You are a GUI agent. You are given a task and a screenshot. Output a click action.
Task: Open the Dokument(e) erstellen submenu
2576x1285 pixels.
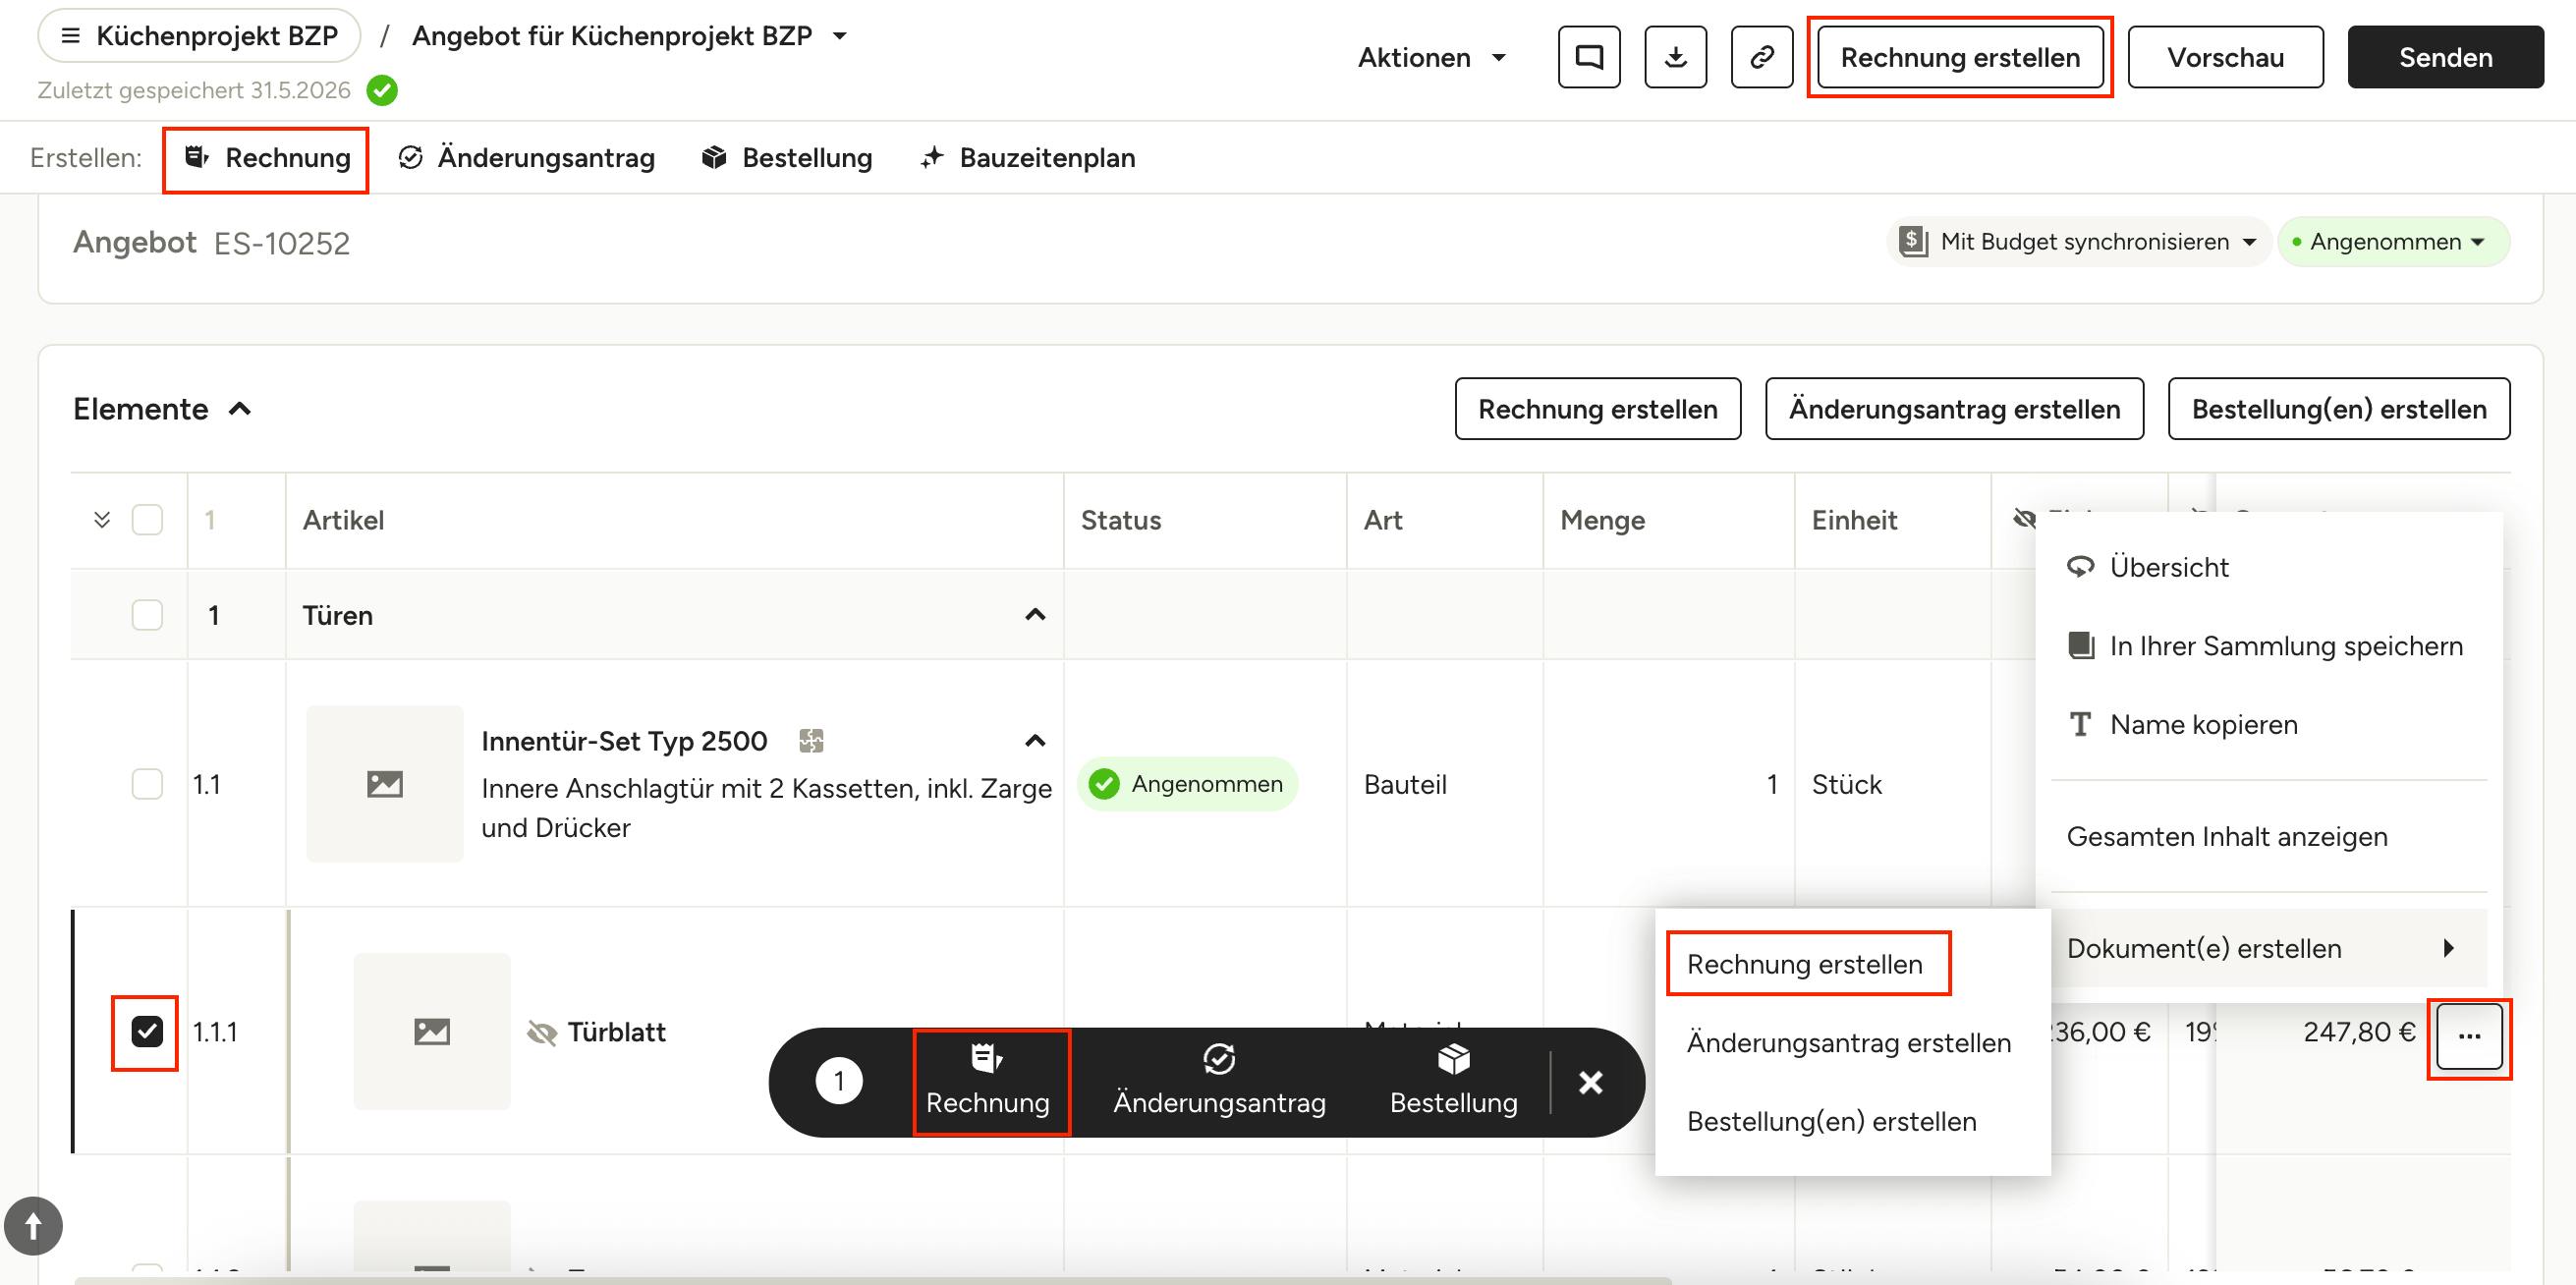2269,948
